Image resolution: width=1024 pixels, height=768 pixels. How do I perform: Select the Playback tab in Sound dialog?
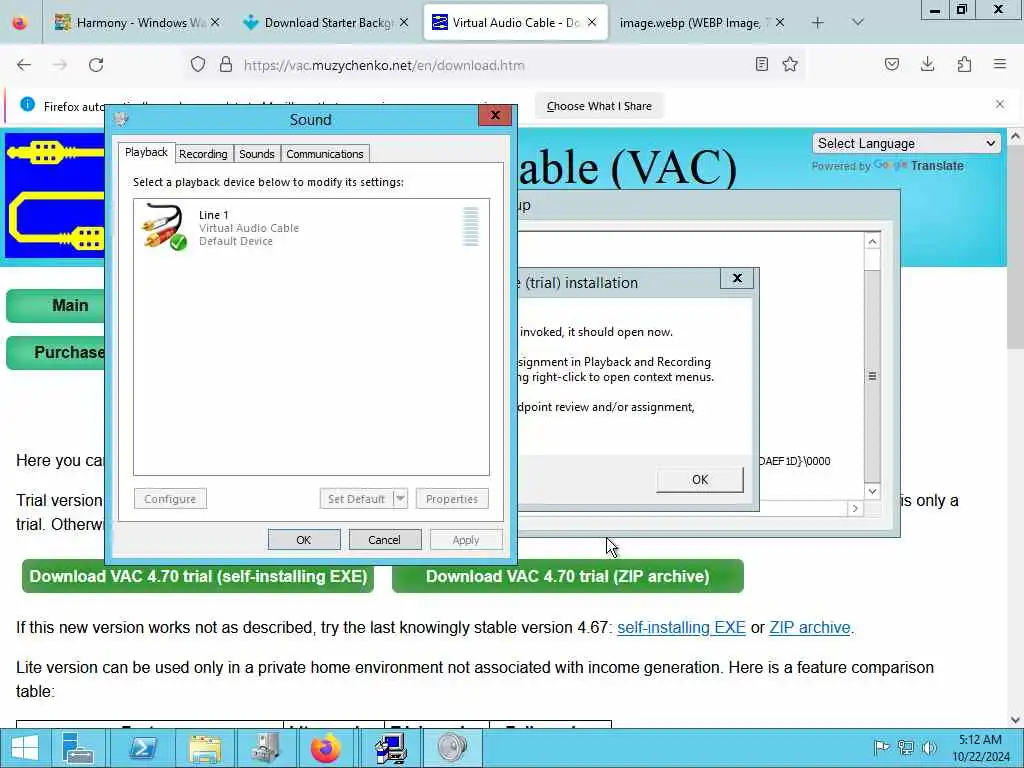coord(146,152)
